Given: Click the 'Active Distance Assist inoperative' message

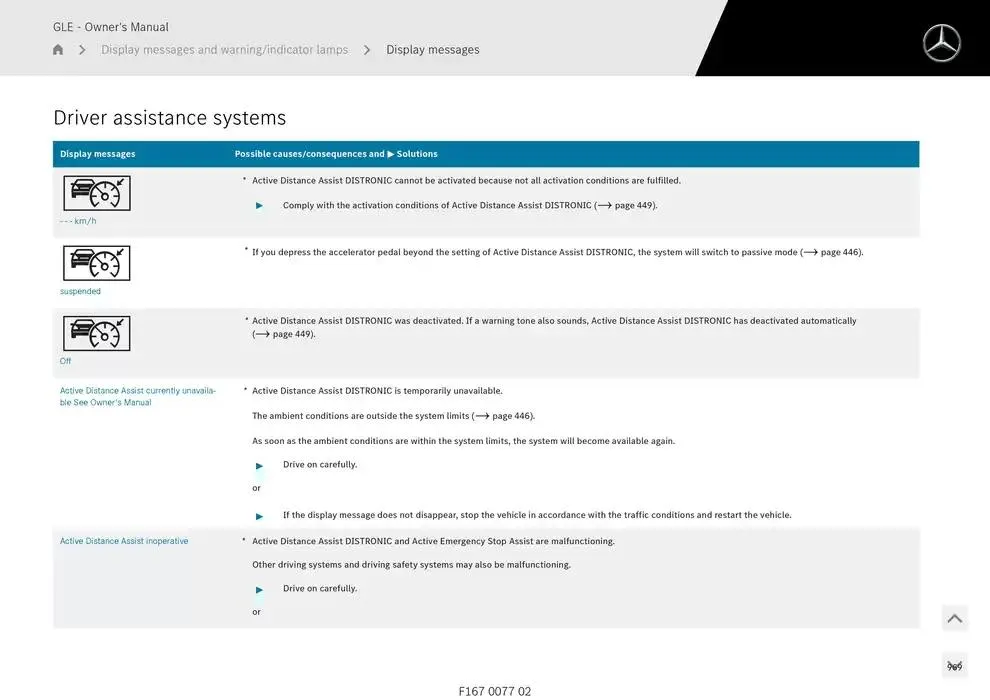Looking at the screenshot, I should [124, 541].
